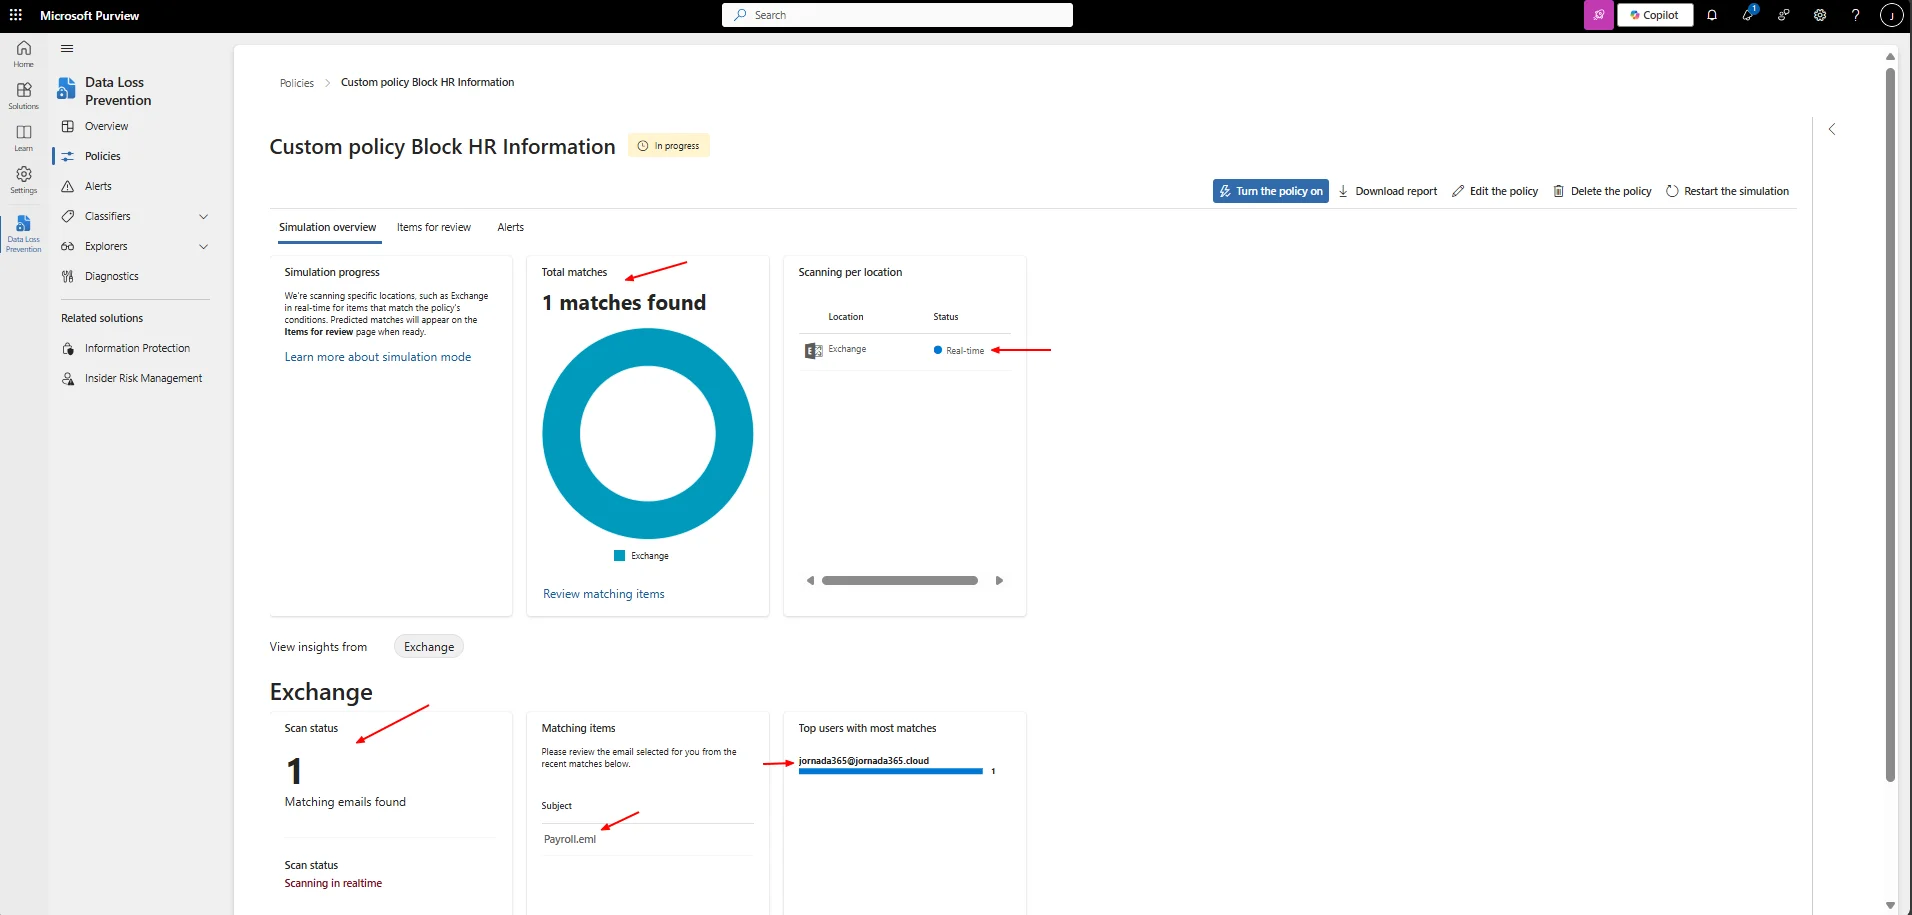Select Data Loss Prevention rail icon
This screenshot has height=915, width=1912.
[x=24, y=233]
